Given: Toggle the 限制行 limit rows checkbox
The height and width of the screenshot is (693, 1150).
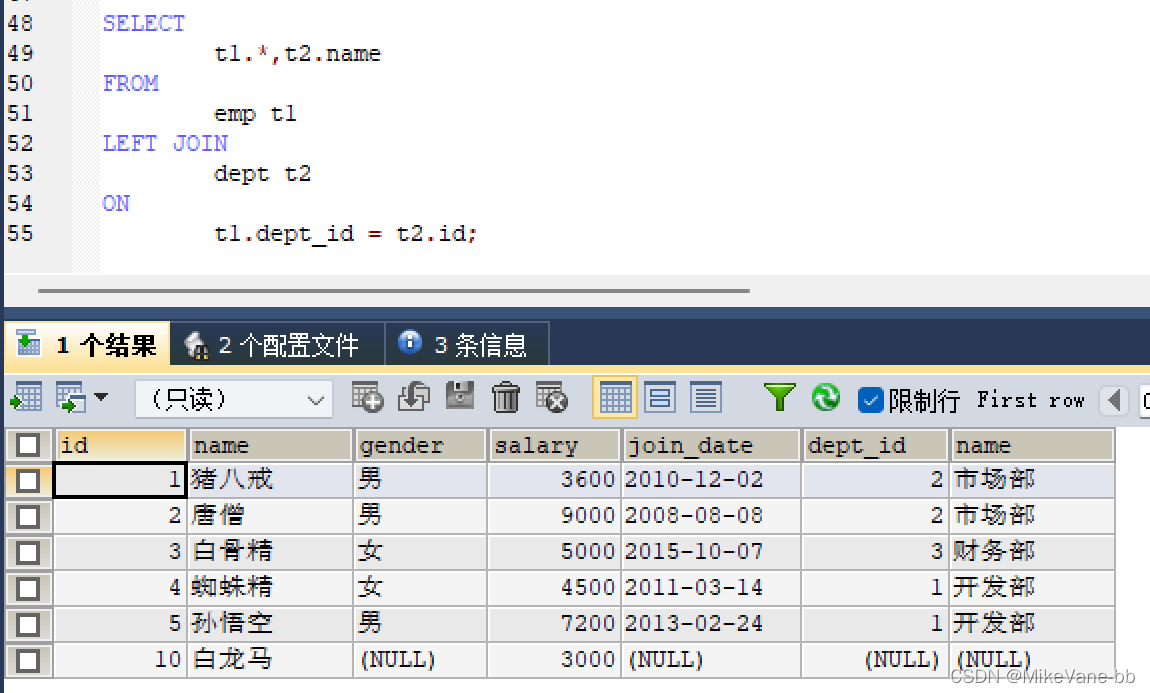Looking at the screenshot, I should [x=871, y=400].
